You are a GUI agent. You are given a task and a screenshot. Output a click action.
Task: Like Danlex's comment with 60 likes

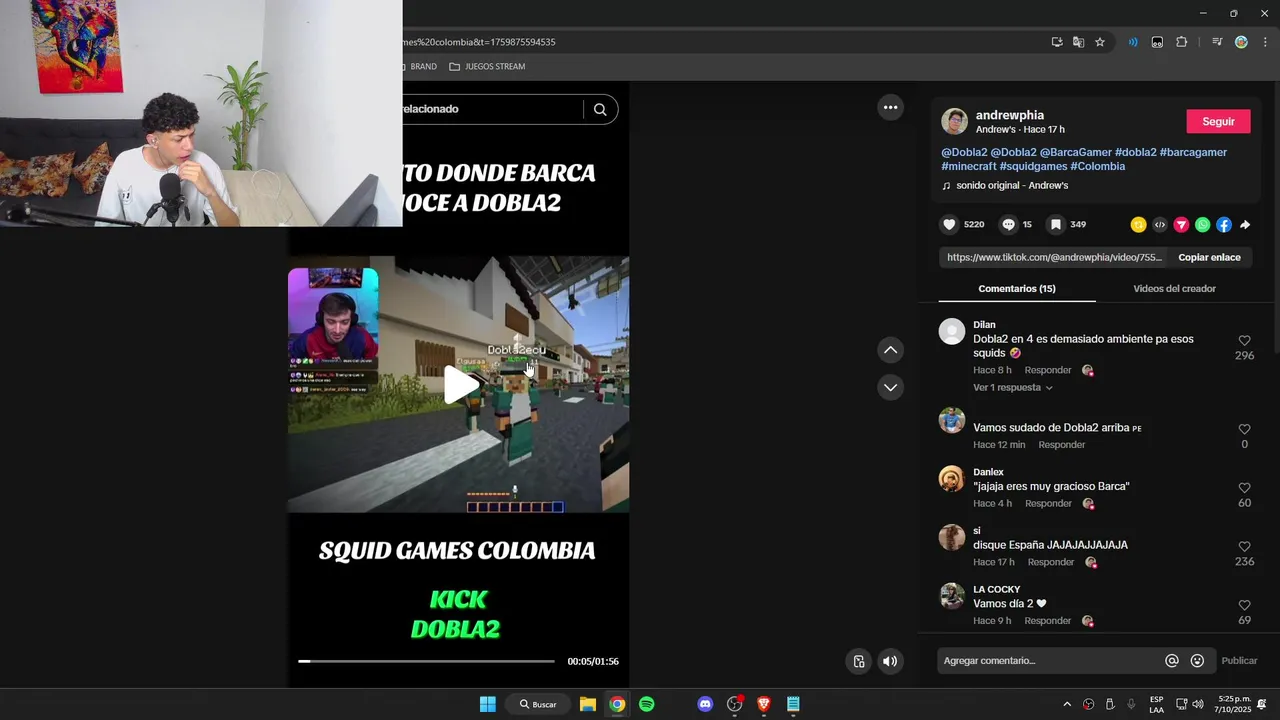(x=1244, y=488)
